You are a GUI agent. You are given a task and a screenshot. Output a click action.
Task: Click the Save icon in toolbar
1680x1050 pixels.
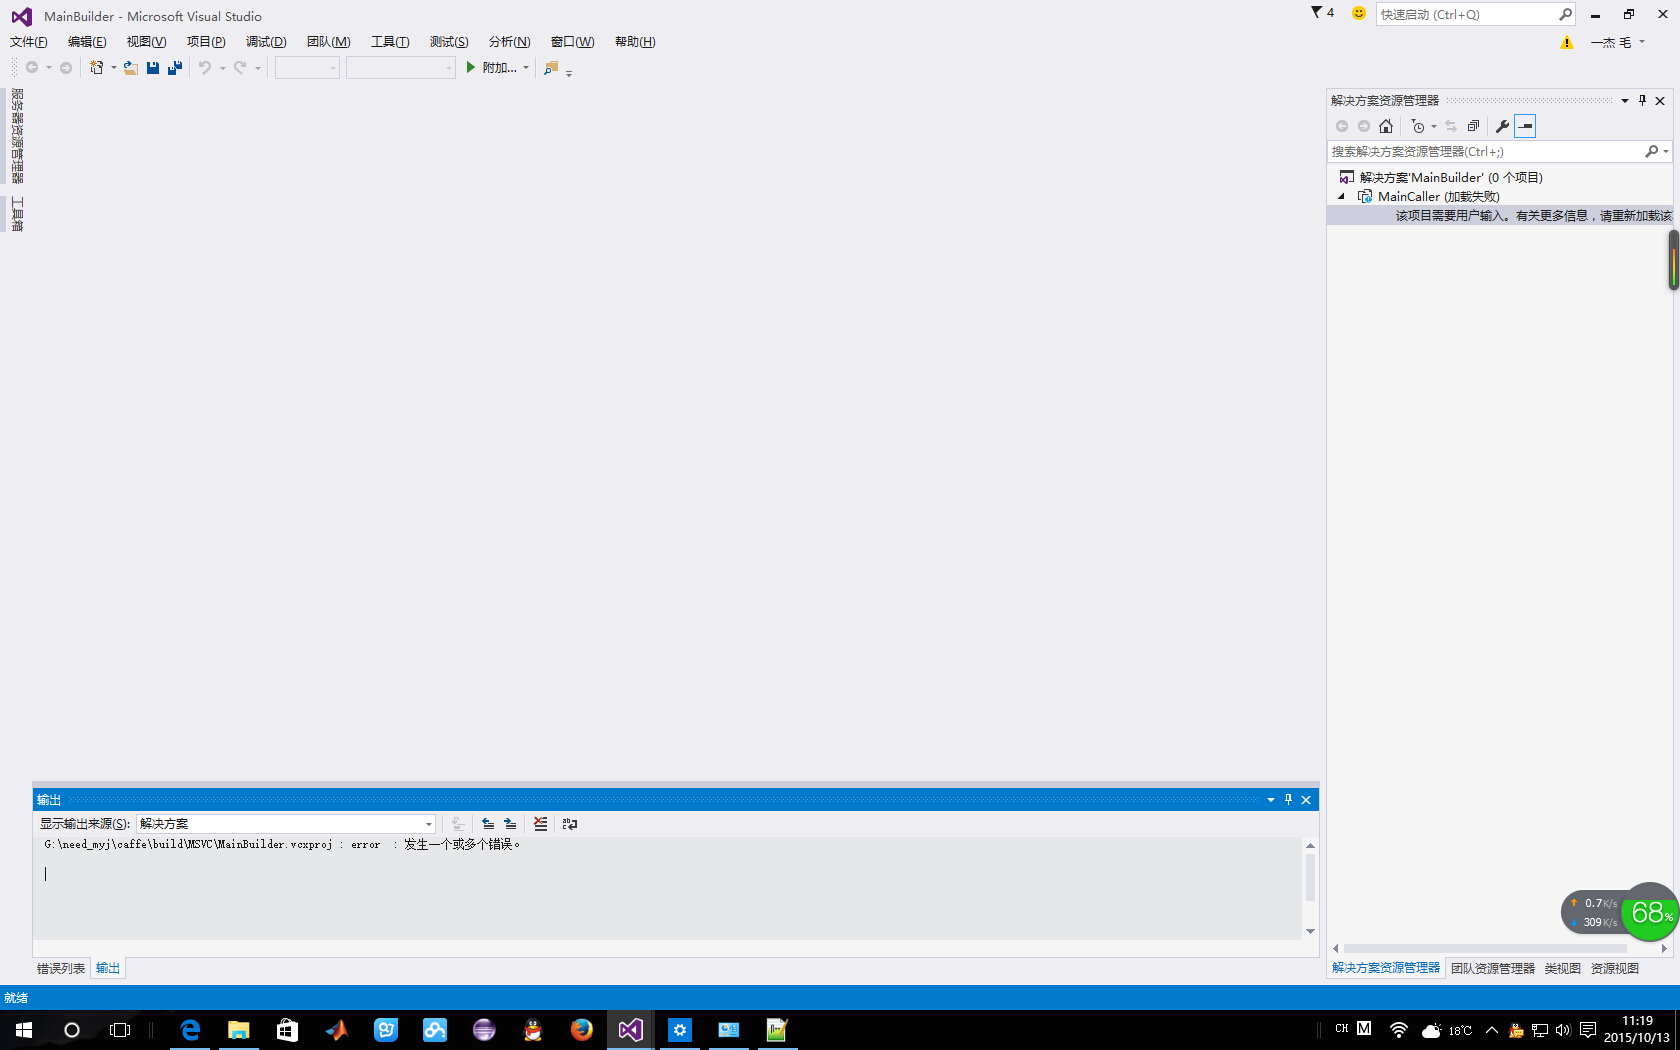click(153, 68)
